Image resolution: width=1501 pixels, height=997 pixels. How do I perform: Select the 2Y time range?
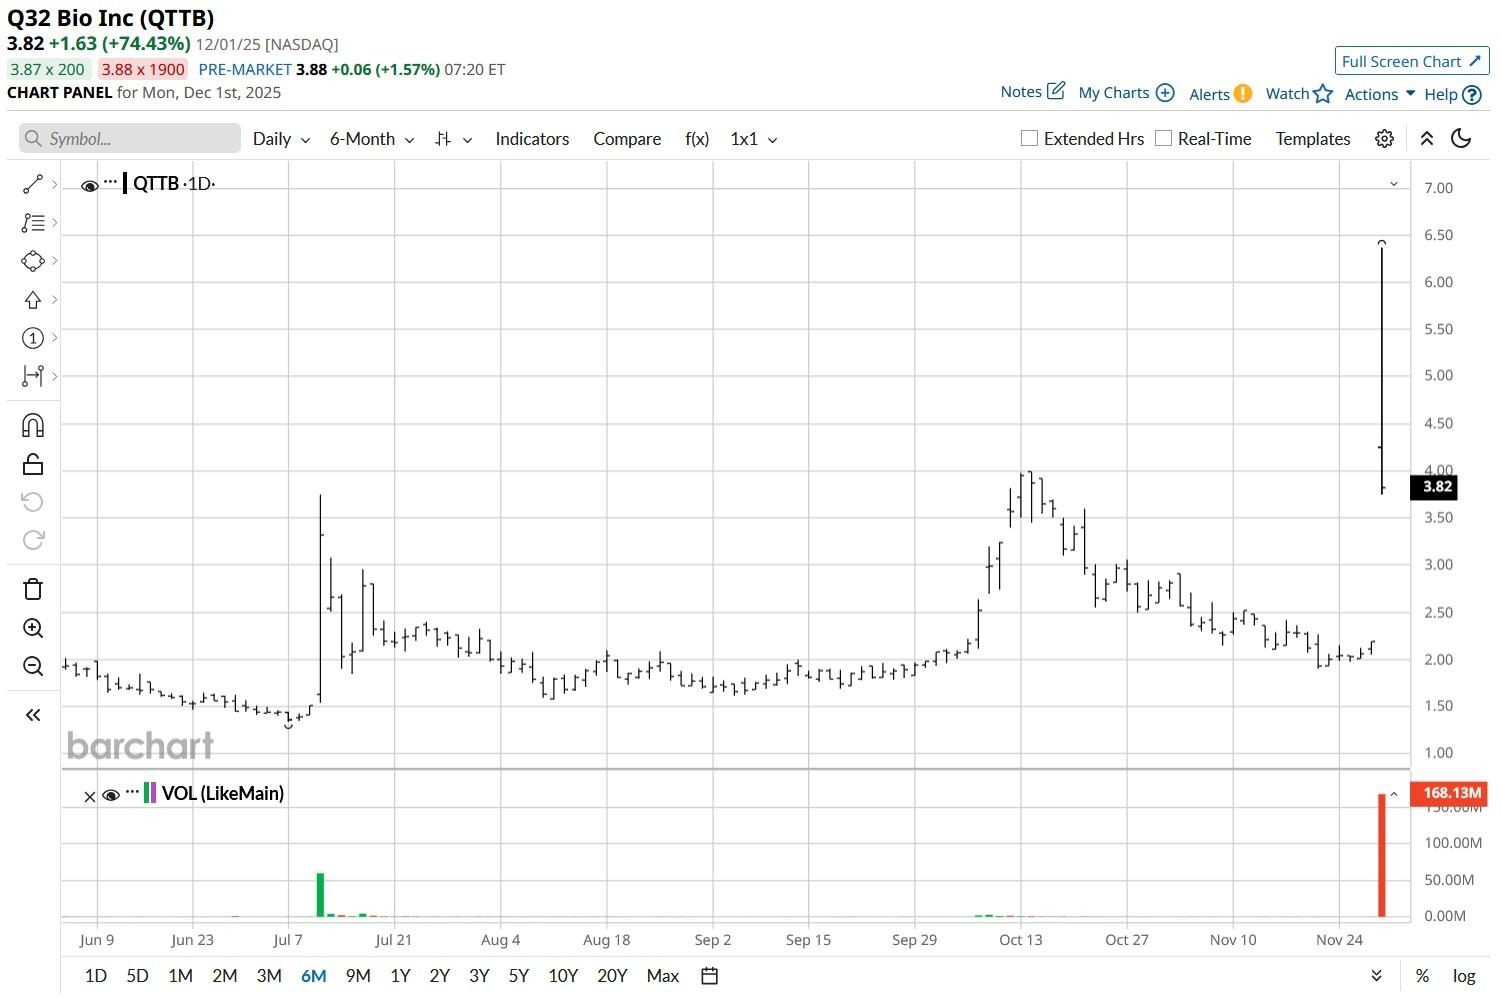(x=439, y=976)
